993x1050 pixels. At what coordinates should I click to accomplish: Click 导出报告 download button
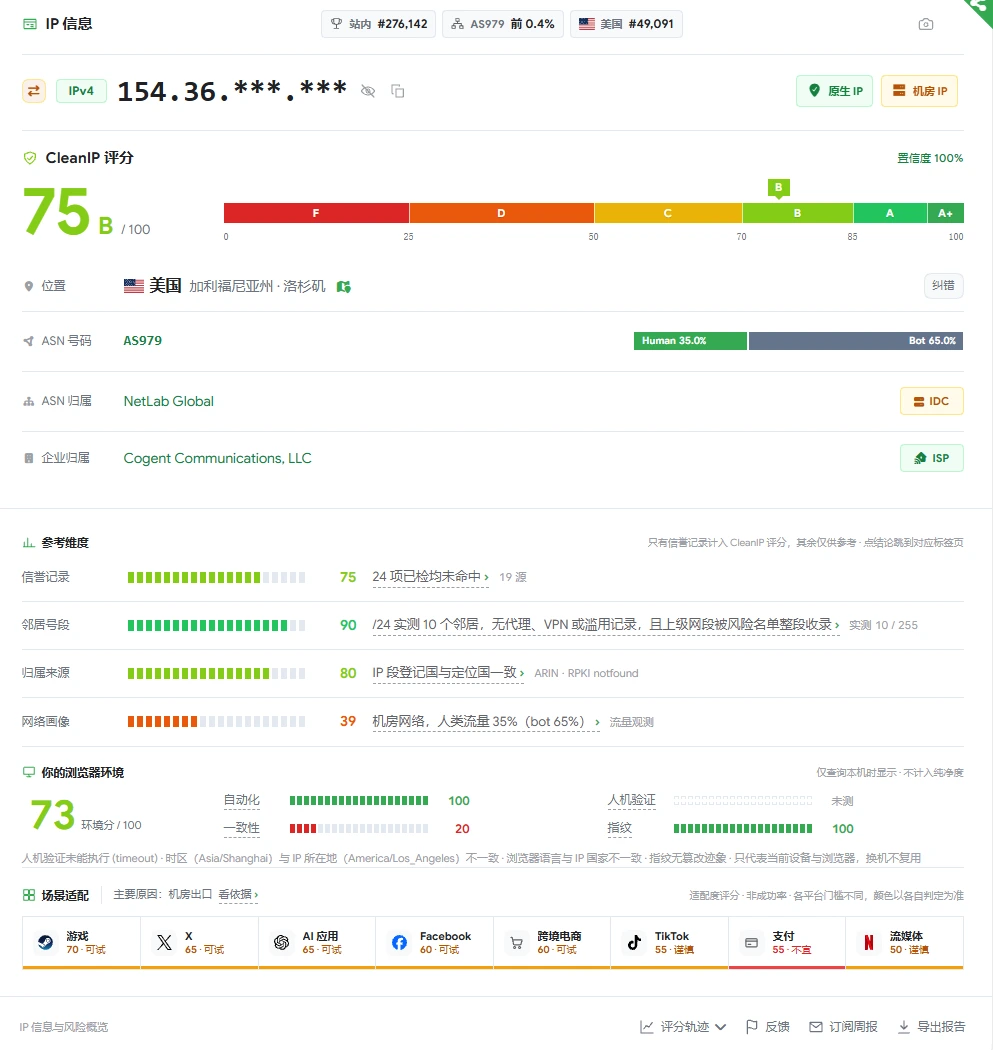click(931, 1027)
